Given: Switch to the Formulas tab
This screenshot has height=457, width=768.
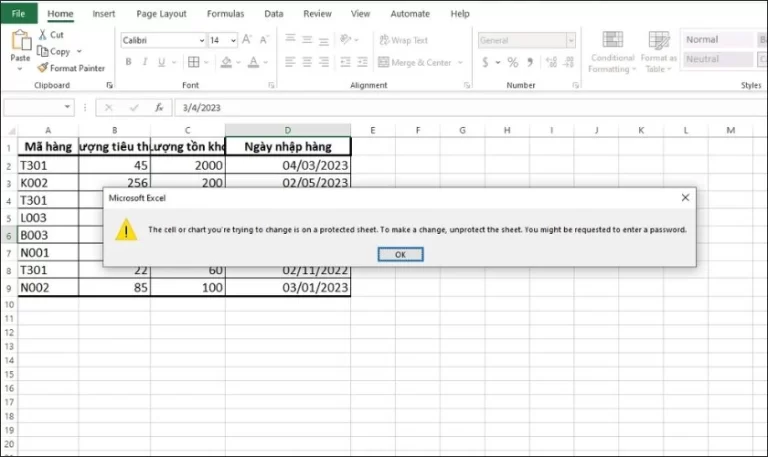Looking at the screenshot, I should click(225, 14).
